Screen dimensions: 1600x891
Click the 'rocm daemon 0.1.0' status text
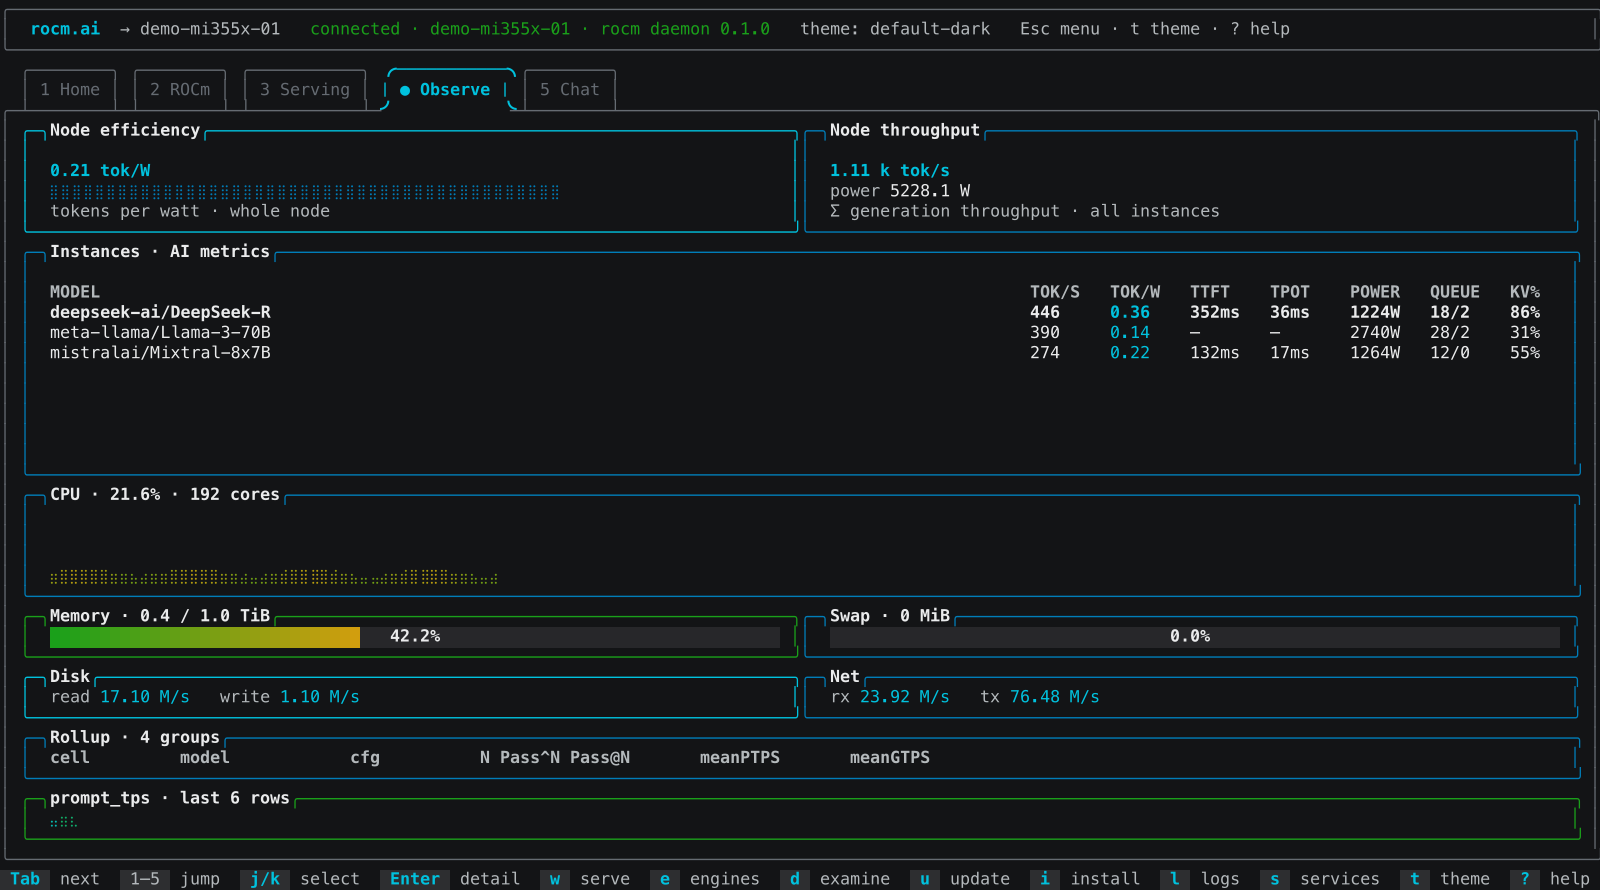[685, 29]
